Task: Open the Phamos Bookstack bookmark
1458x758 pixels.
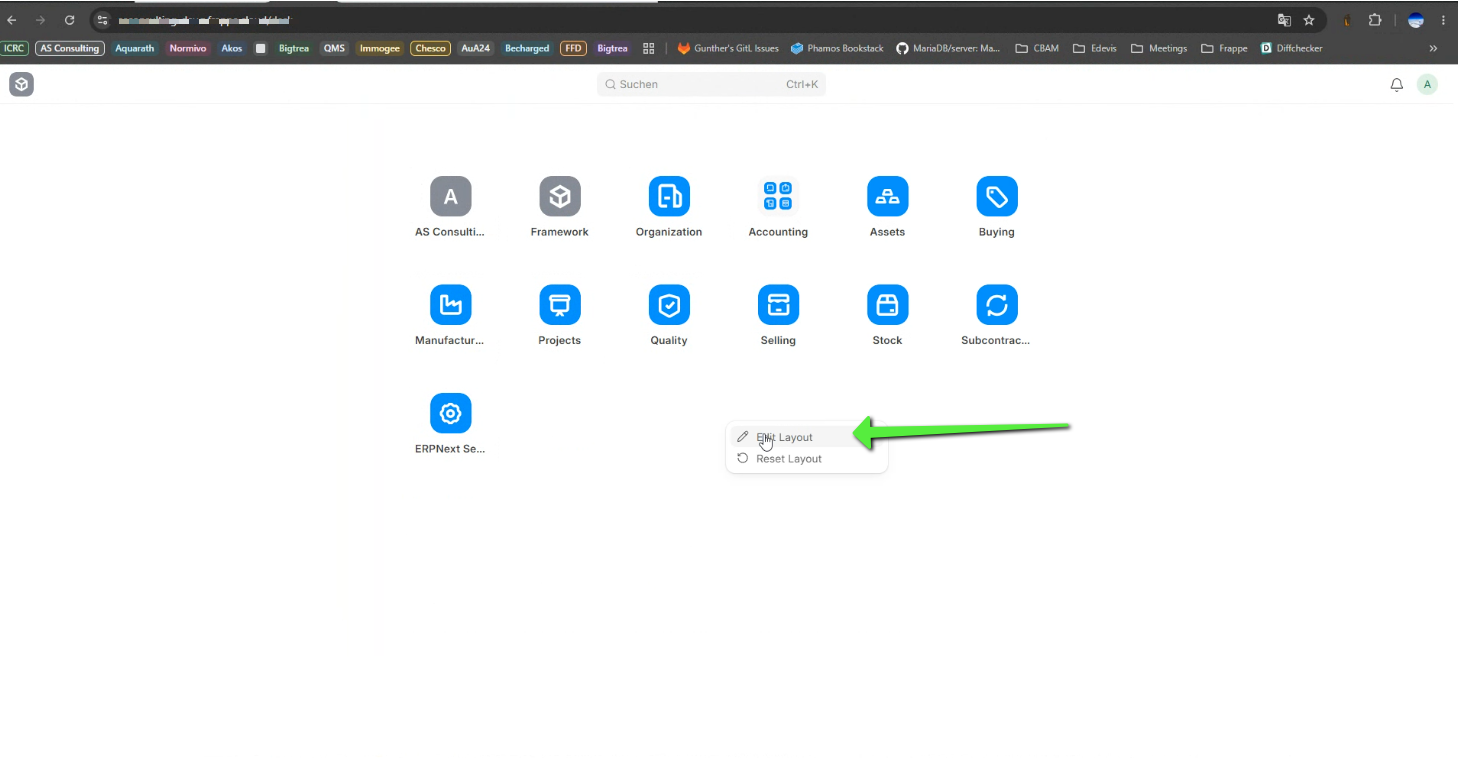Action: [837, 48]
